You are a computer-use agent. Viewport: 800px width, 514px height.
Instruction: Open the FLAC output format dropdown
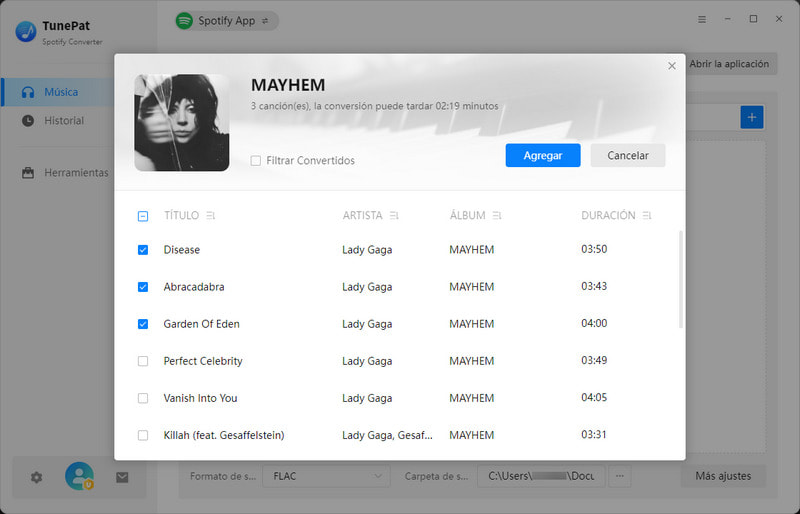click(x=327, y=476)
